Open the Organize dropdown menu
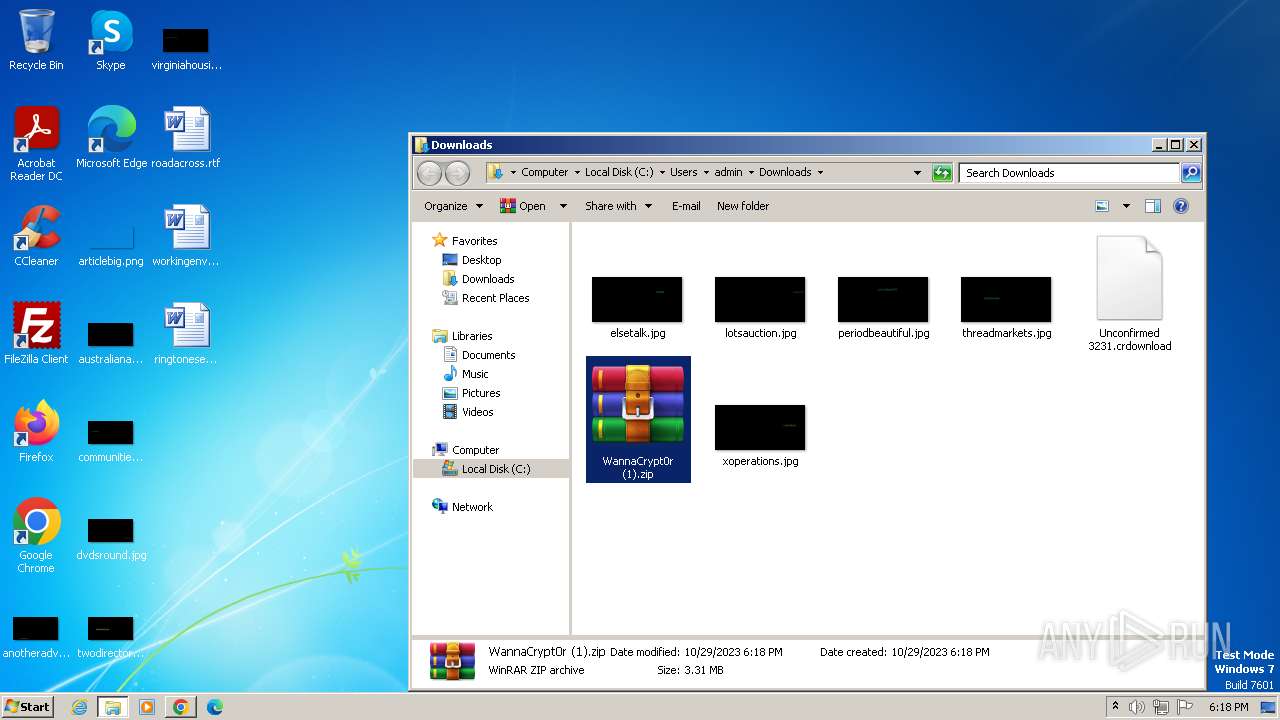 (x=453, y=206)
